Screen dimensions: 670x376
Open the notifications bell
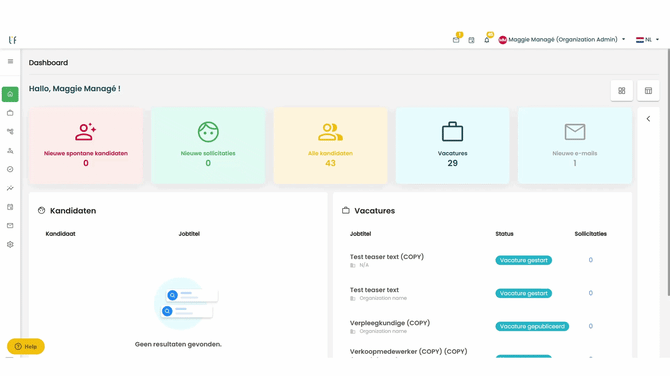point(487,39)
